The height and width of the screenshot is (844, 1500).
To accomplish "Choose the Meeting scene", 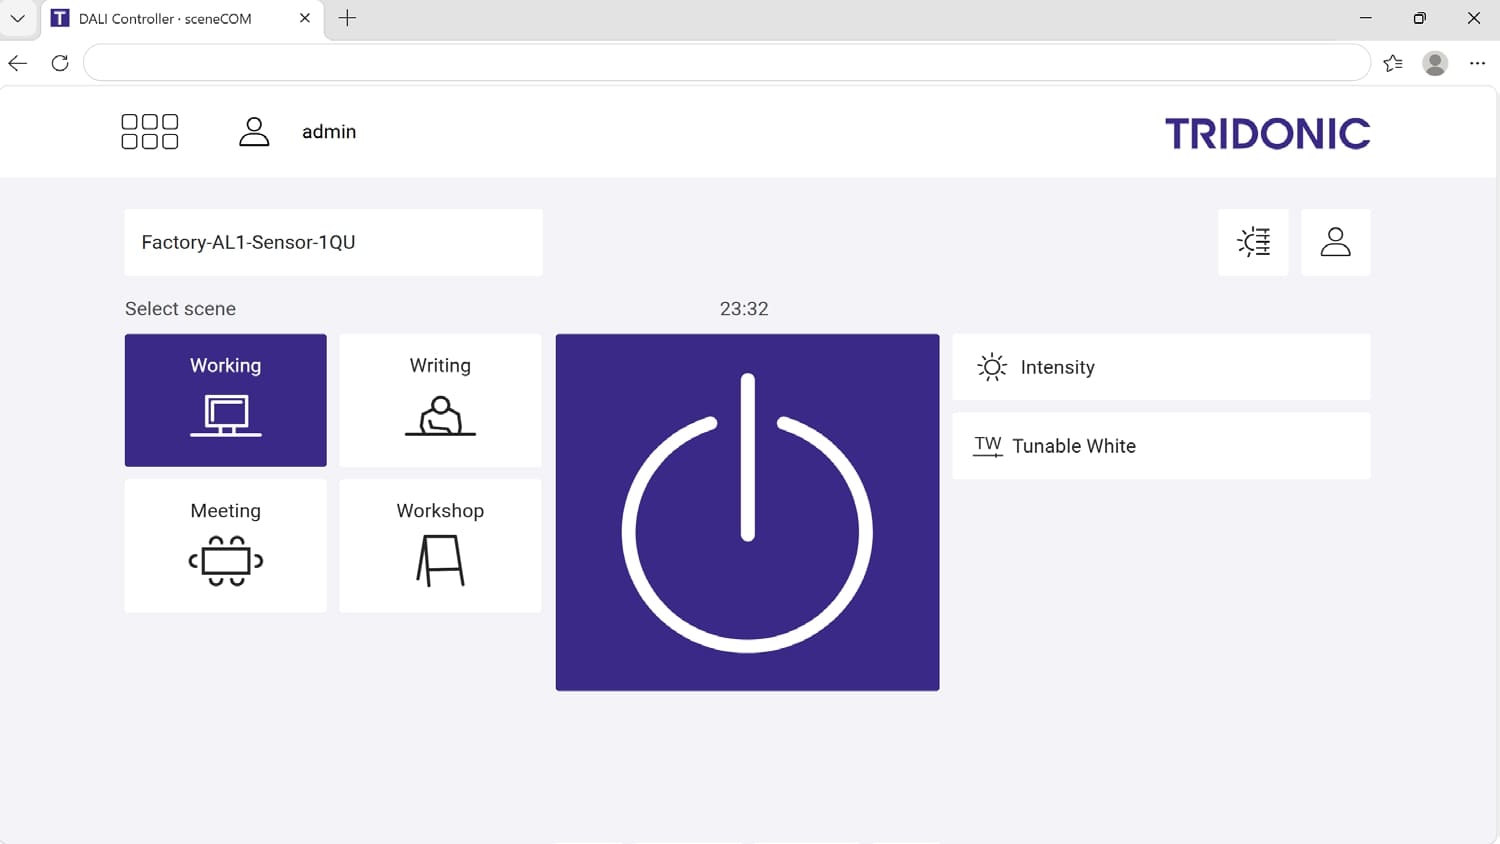I will pyautogui.click(x=226, y=545).
